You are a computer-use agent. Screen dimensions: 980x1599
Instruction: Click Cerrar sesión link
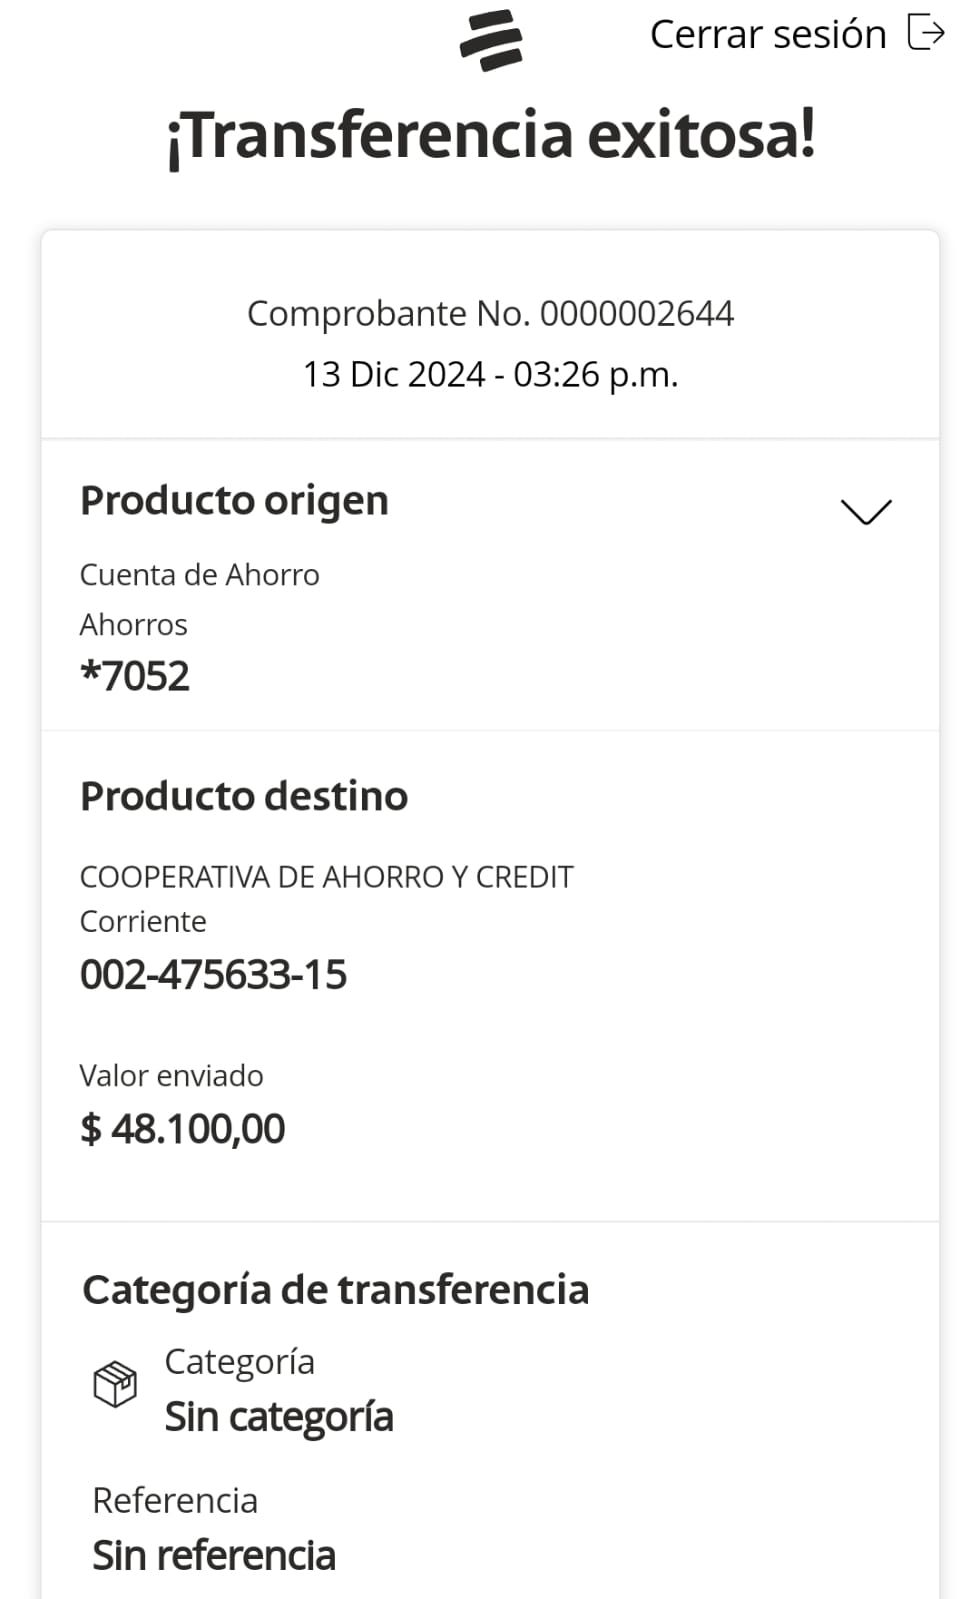[x=768, y=35]
